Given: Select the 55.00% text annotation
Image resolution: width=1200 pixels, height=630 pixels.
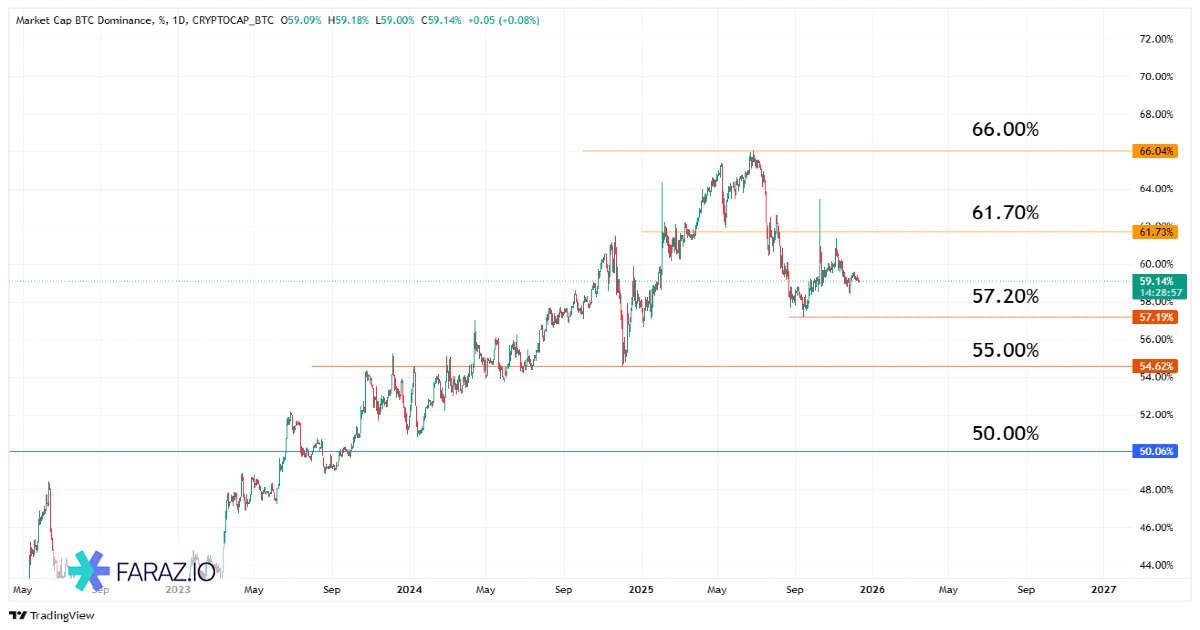Looking at the screenshot, I should [1005, 350].
